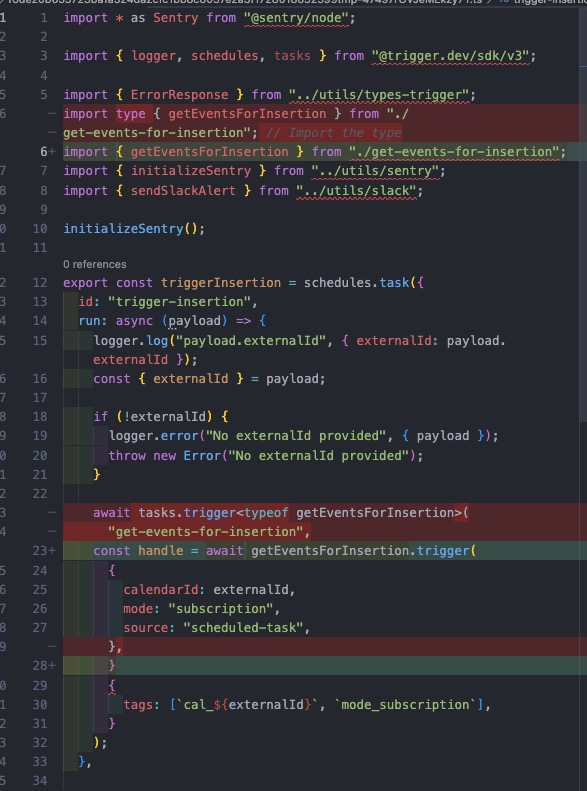
Task: Click line number 11 in the gutter
Action: 40,248
